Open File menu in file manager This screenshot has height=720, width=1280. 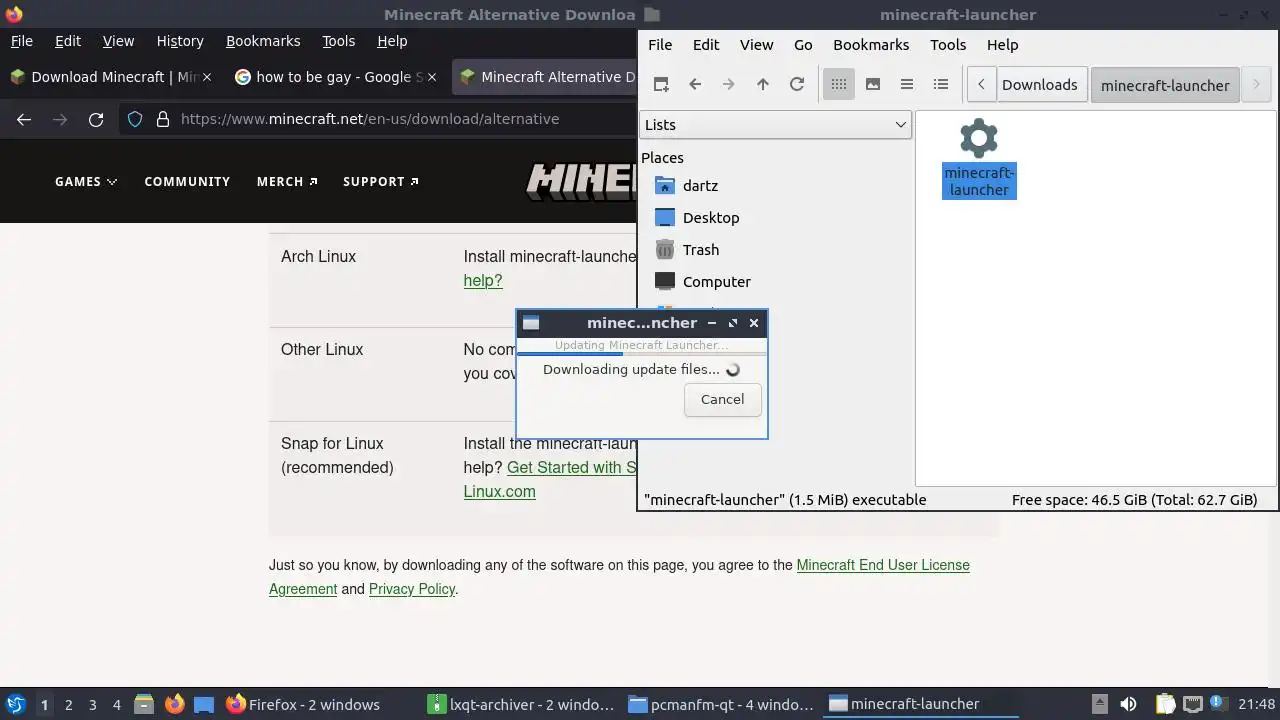[x=660, y=44]
